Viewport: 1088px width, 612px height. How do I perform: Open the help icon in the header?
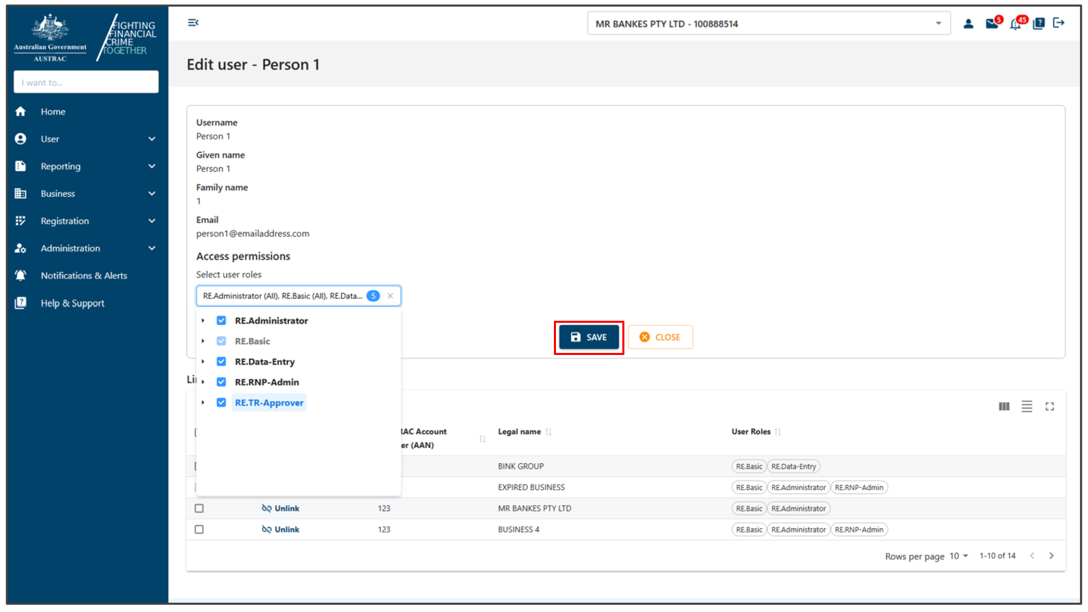pos(1039,22)
